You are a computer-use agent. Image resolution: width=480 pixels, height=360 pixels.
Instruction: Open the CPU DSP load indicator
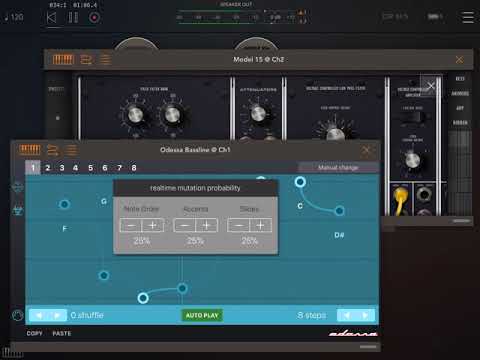tap(395, 17)
